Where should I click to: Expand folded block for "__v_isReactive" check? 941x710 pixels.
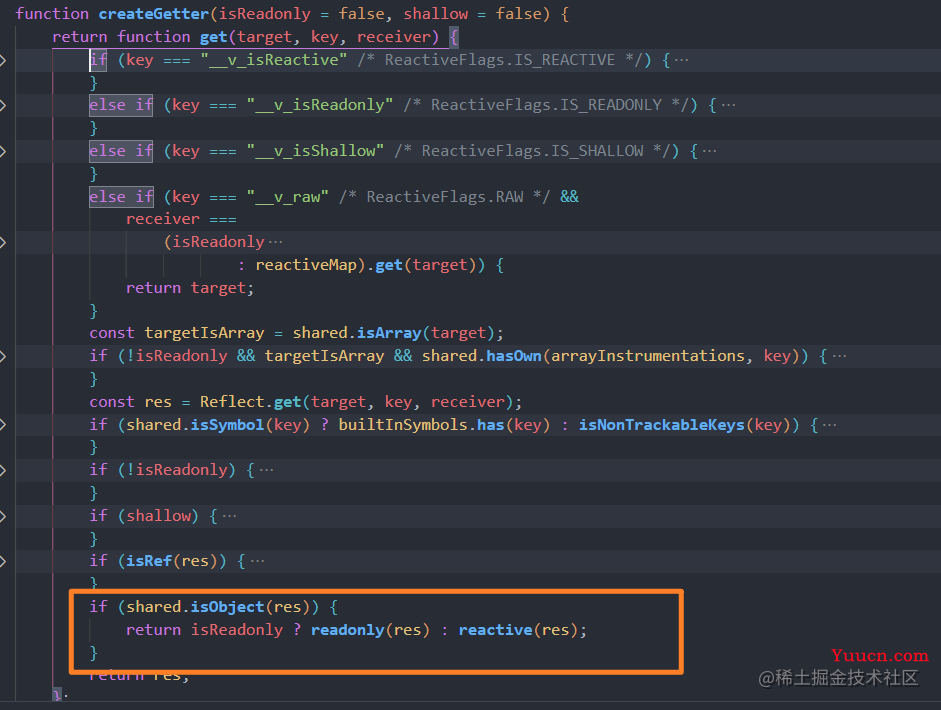[x=3, y=60]
